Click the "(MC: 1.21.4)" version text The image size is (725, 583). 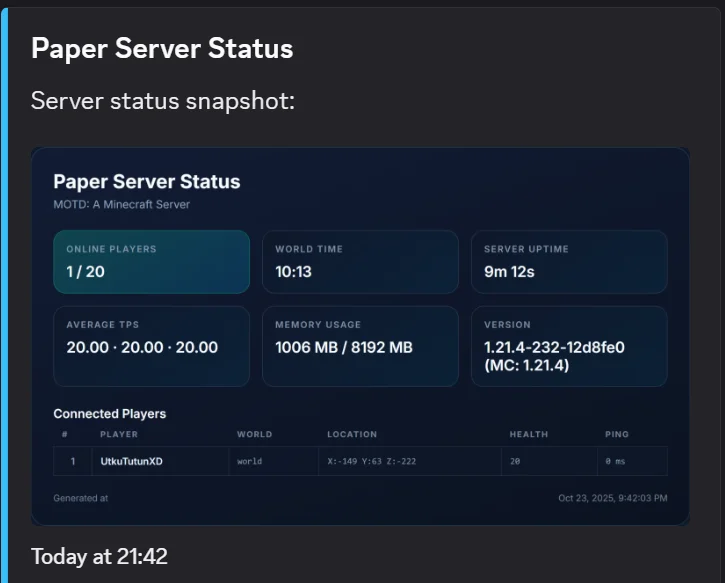[527, 365]
